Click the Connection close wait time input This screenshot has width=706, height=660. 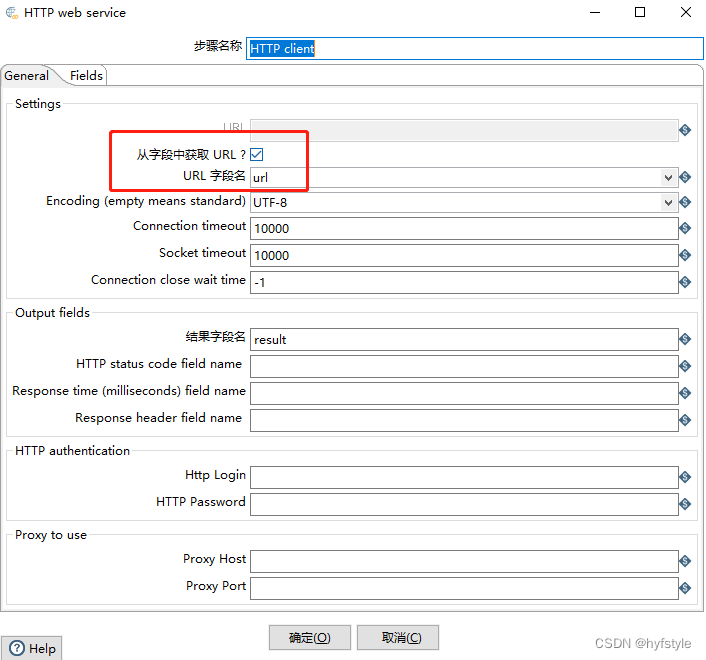coord(464,282)
